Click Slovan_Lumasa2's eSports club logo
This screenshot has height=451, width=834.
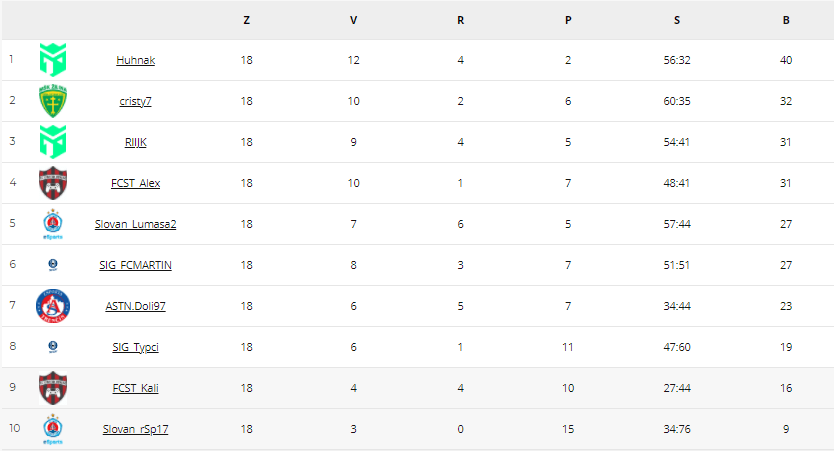(x=53, y=224)
